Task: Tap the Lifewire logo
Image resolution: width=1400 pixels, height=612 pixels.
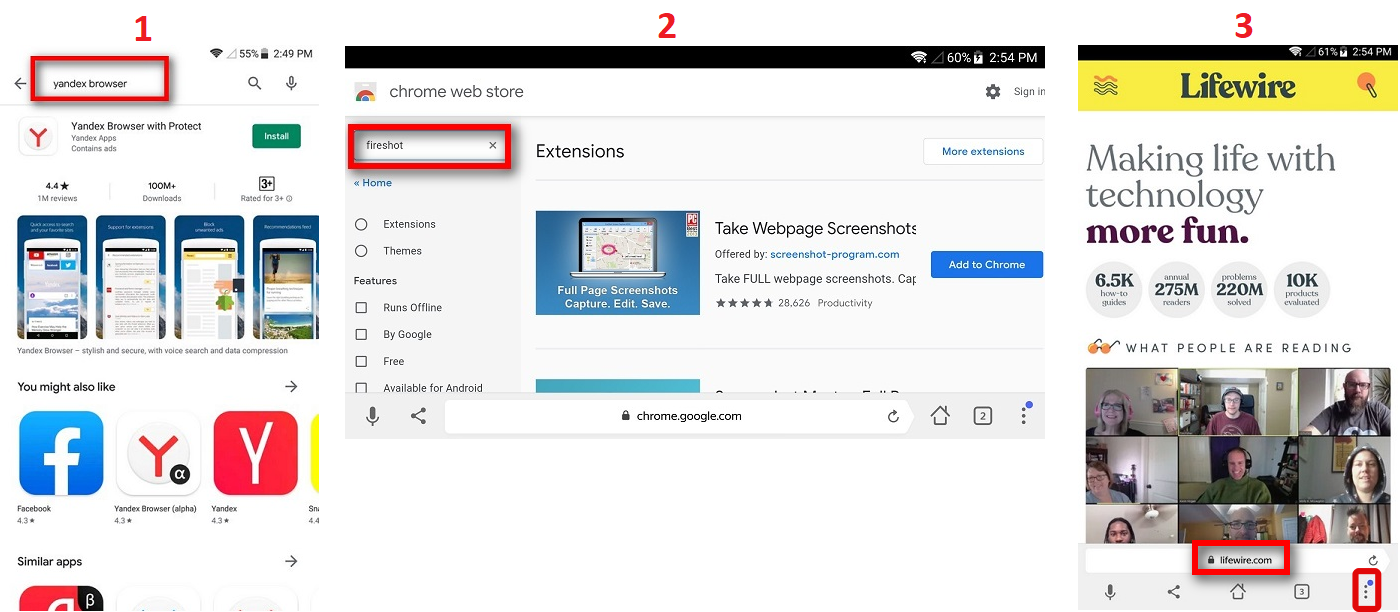Action: pos(1238,86)
